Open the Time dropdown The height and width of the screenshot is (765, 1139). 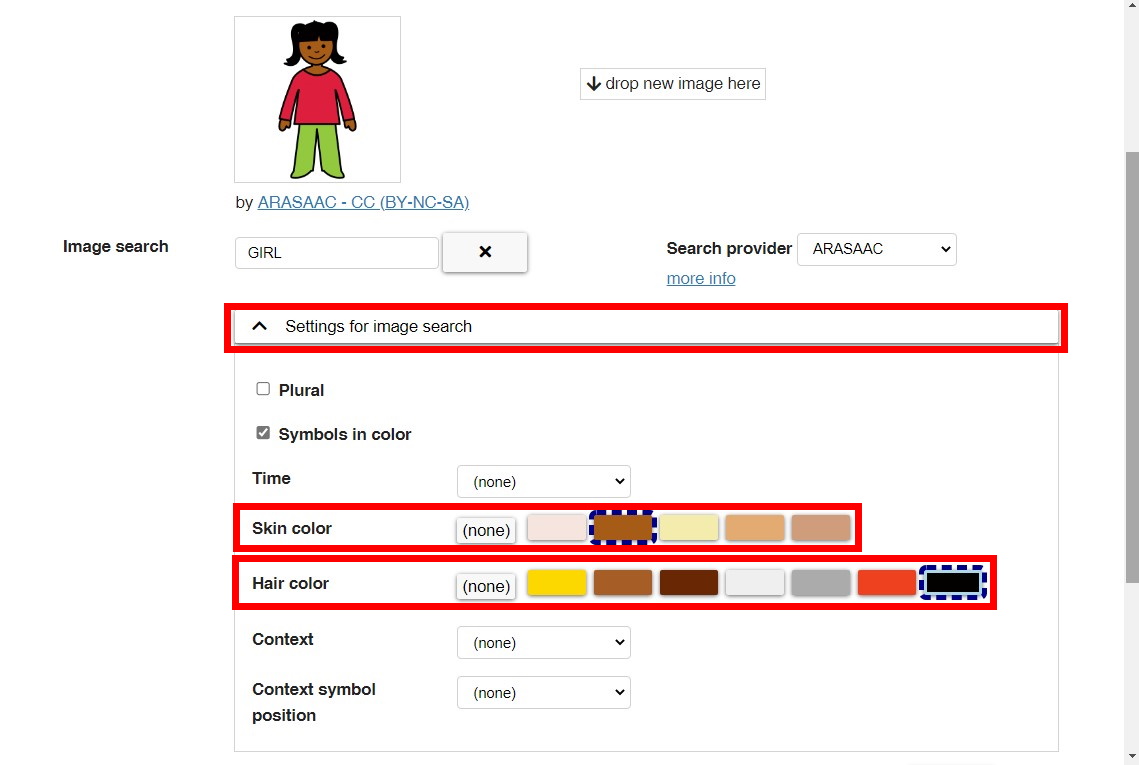[x=543, y=482]
